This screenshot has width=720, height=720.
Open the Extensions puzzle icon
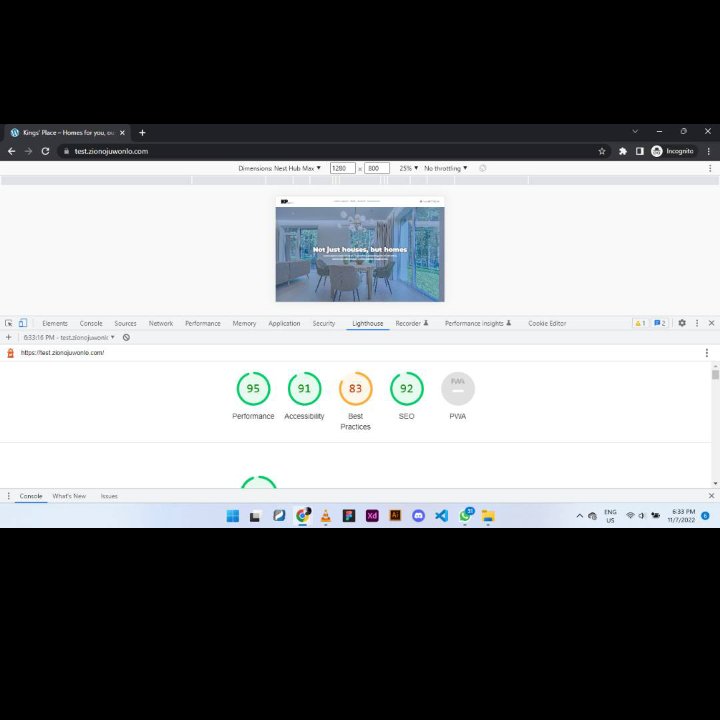click(x=623, y=151)
